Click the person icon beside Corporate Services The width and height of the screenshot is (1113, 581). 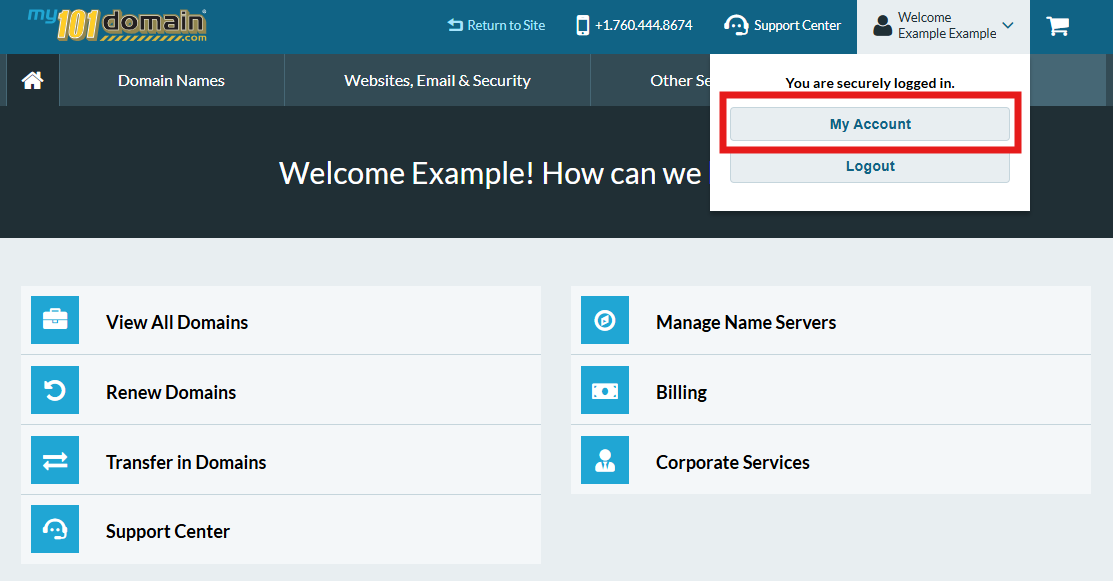coord(605,459)
